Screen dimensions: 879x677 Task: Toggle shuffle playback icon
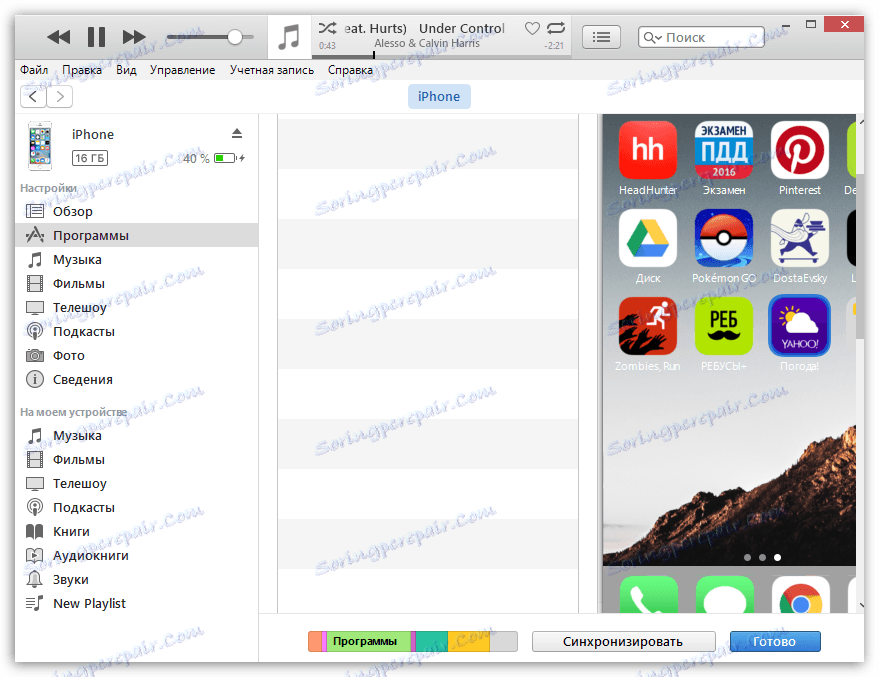[x=327, y=27]
